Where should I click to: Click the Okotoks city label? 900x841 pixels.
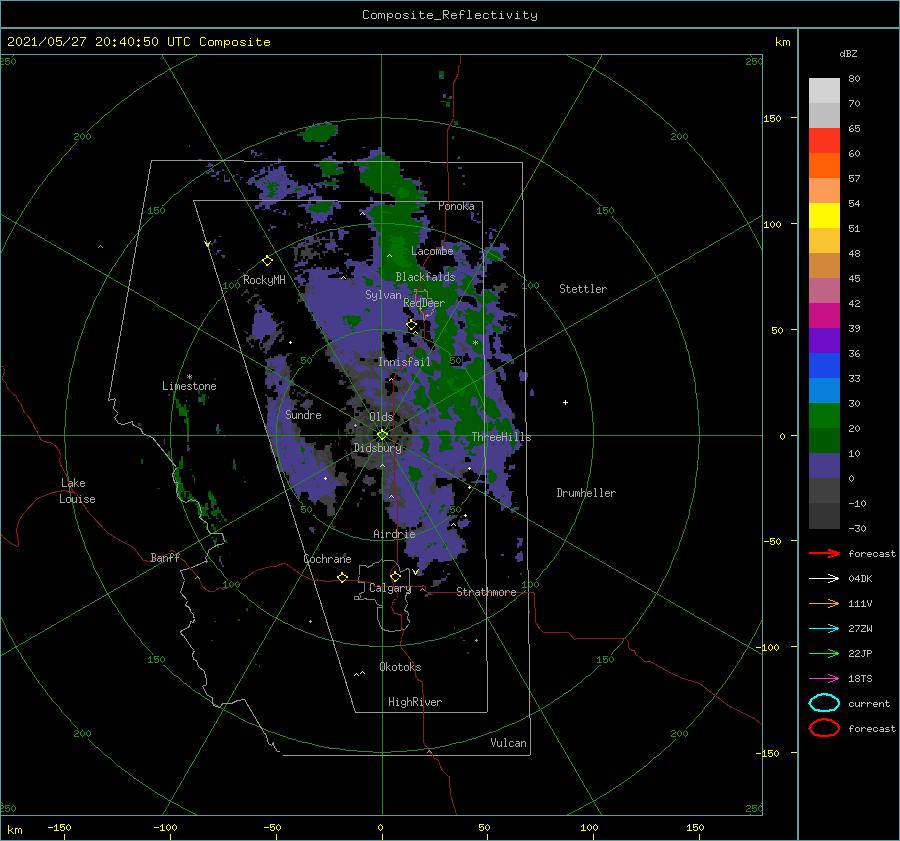pyautogui.click(x=400, y=667)
